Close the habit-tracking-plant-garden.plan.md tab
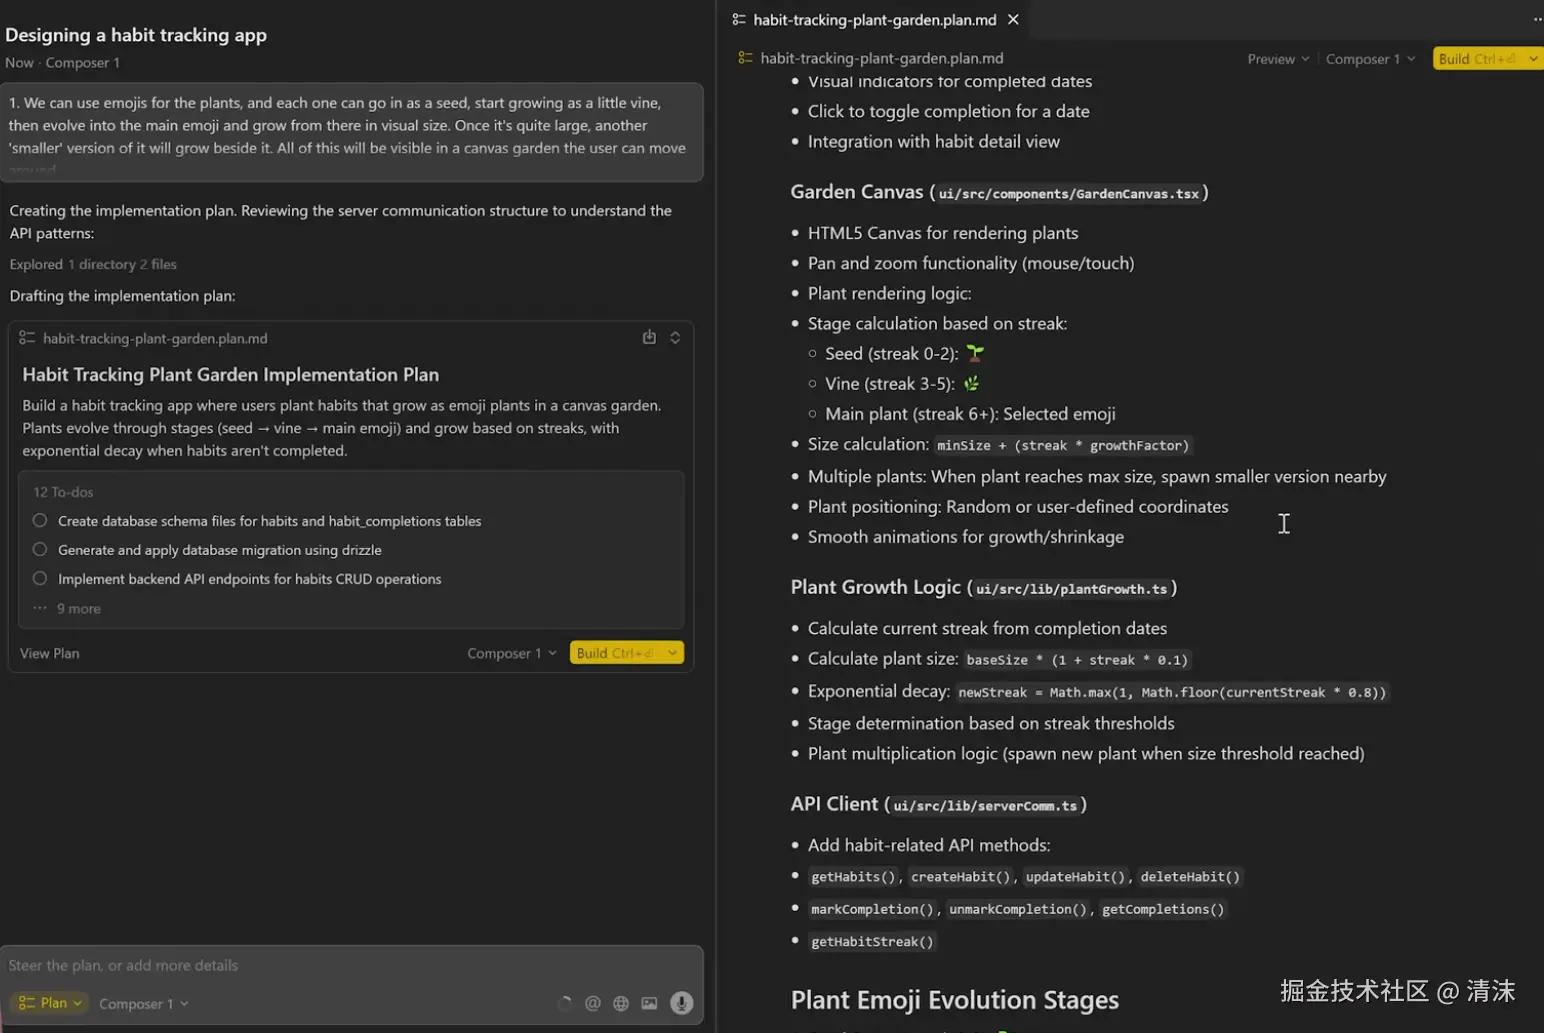1544x1033 pixels. tap(1013, 19)
